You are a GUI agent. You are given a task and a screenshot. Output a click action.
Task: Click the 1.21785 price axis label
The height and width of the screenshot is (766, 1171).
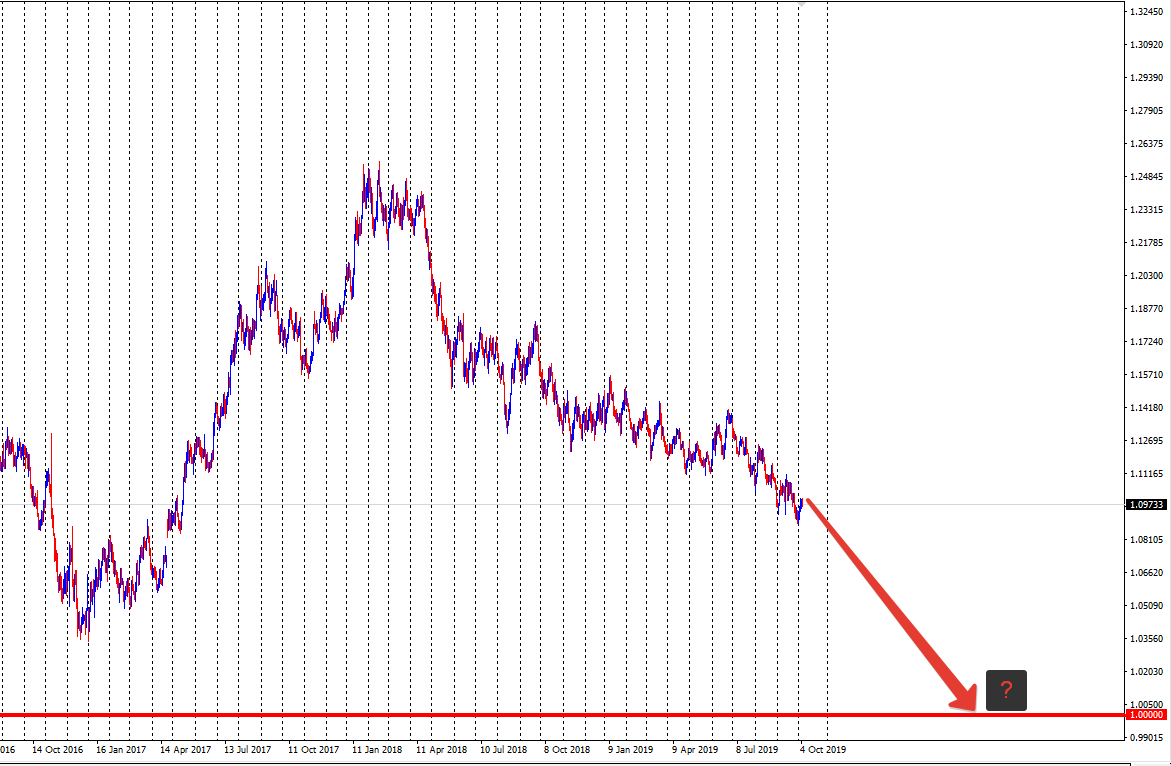(1146, 243)
